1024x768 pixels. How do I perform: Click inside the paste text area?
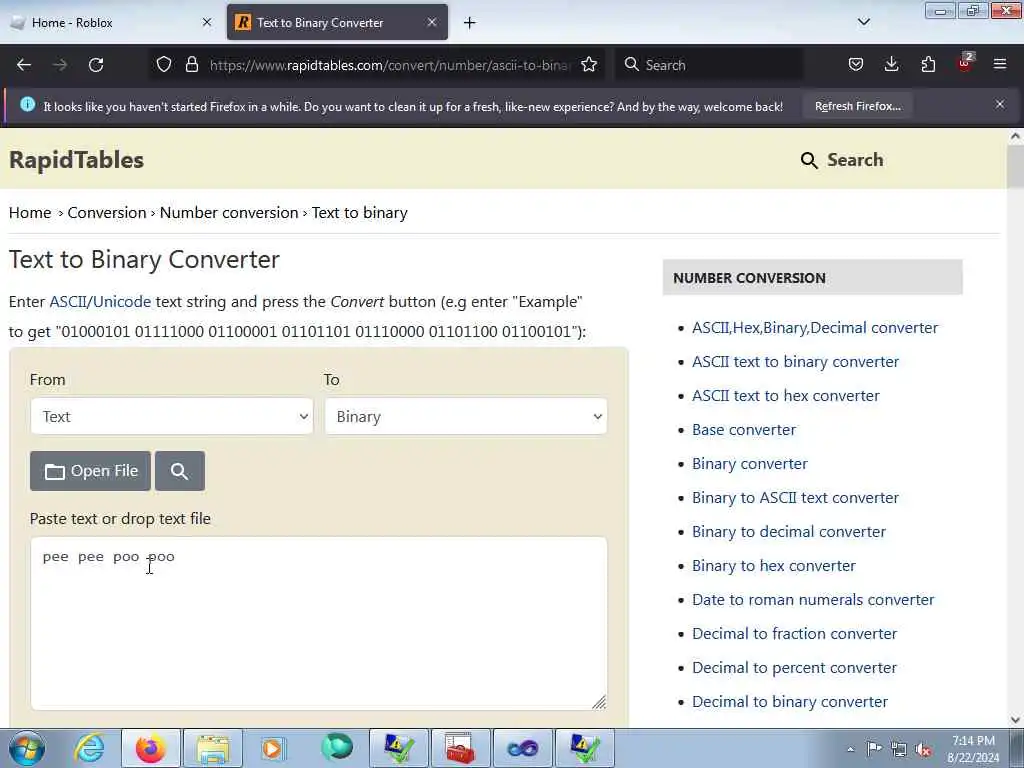click(x=319, y=623)
